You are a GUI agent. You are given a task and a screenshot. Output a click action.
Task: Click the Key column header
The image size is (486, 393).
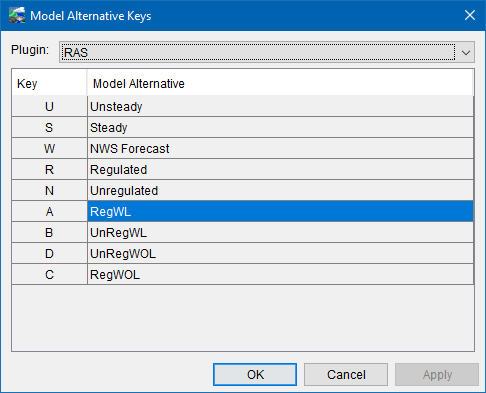49,83
